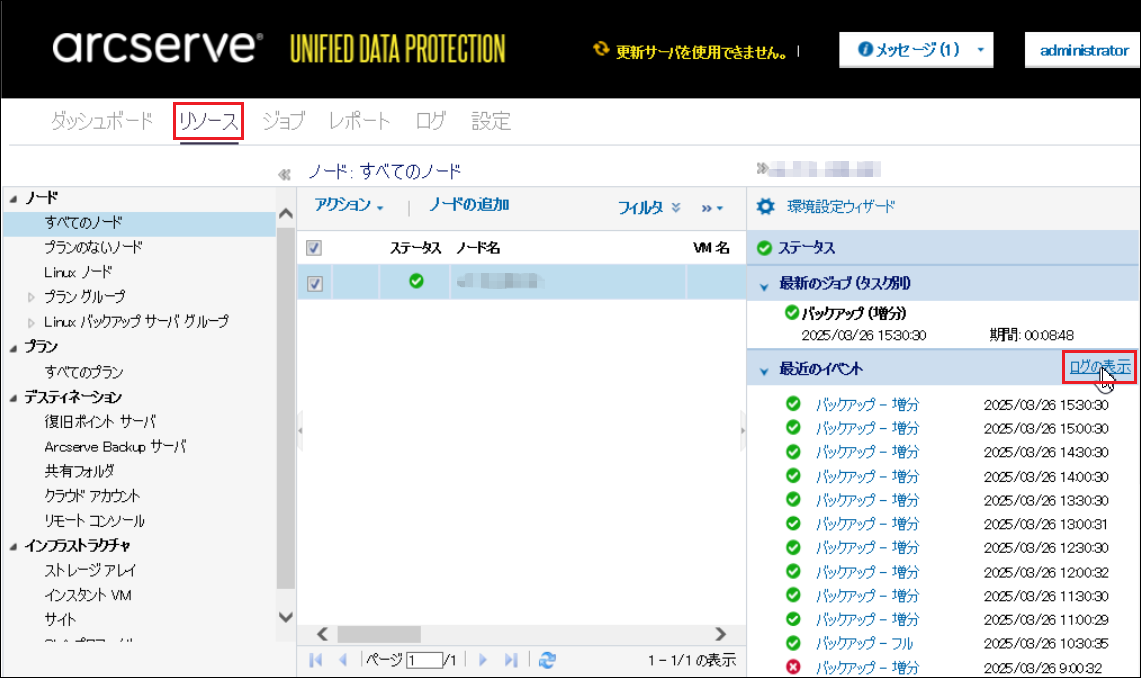Click the failed red icon at 9:00:32
Screen dimensions: 1141x678
click(793, 666)
